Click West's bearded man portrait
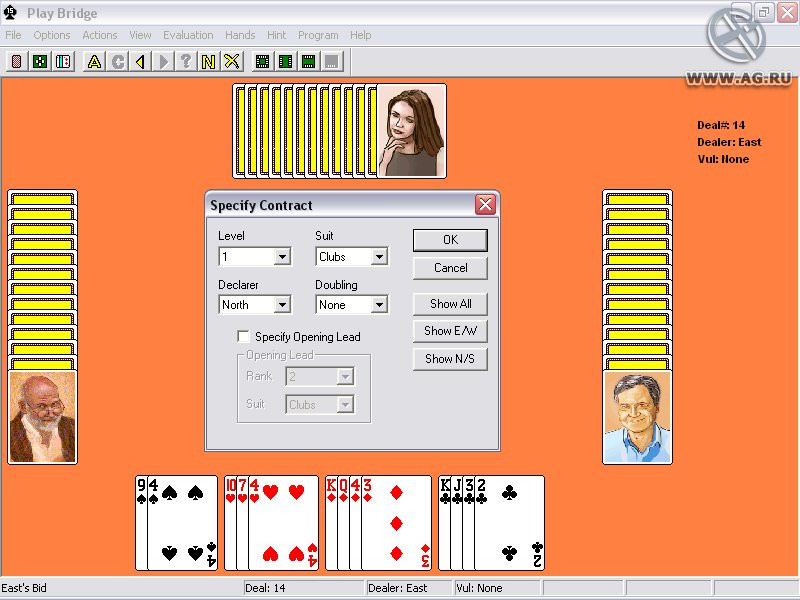The height and width of the screenshot is (600, 800). pos(42,417)
